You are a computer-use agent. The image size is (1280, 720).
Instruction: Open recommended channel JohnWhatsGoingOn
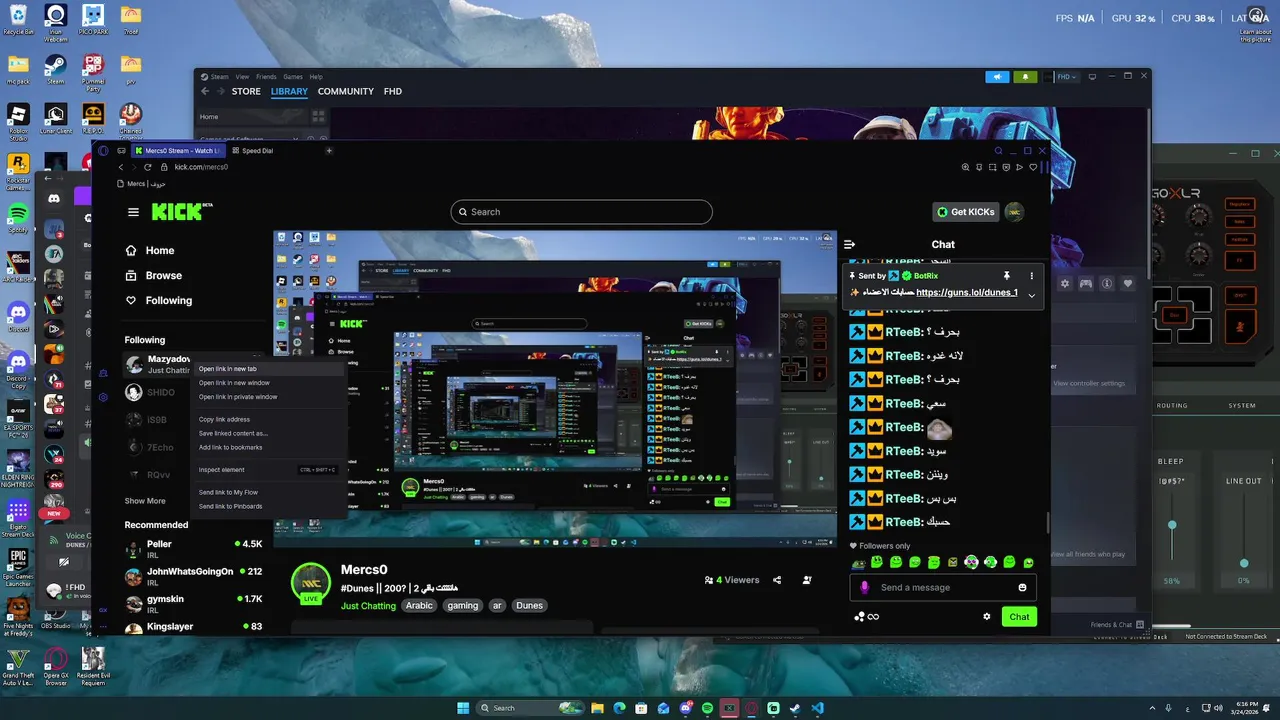194,576
